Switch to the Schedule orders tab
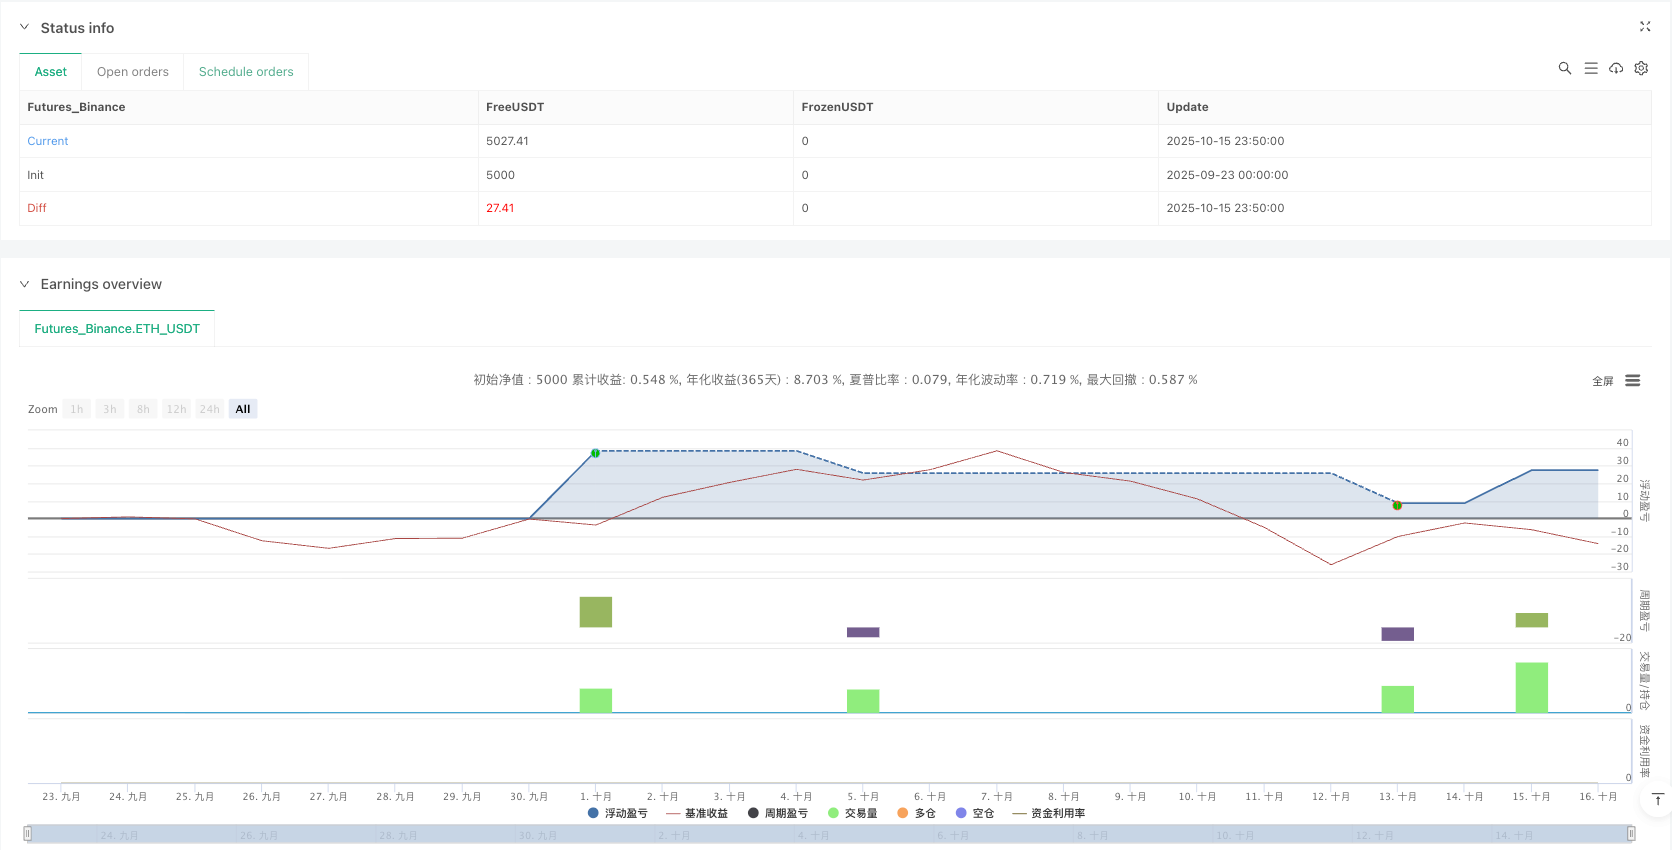 (x=246, y=72)
